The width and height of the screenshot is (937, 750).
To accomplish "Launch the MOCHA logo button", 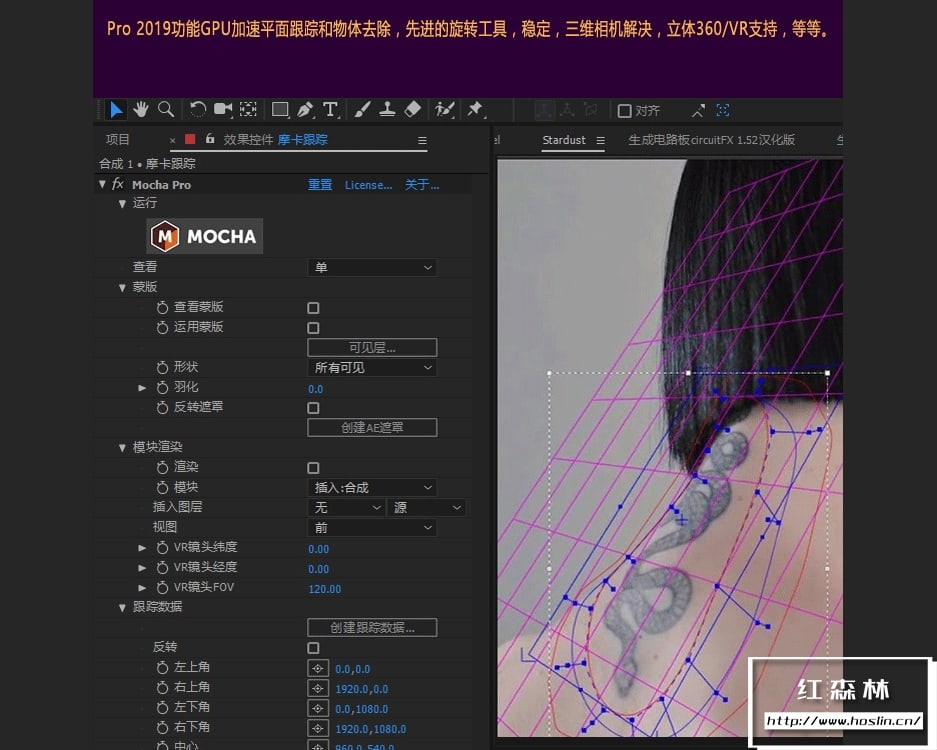I will click(x=204, y=236).
